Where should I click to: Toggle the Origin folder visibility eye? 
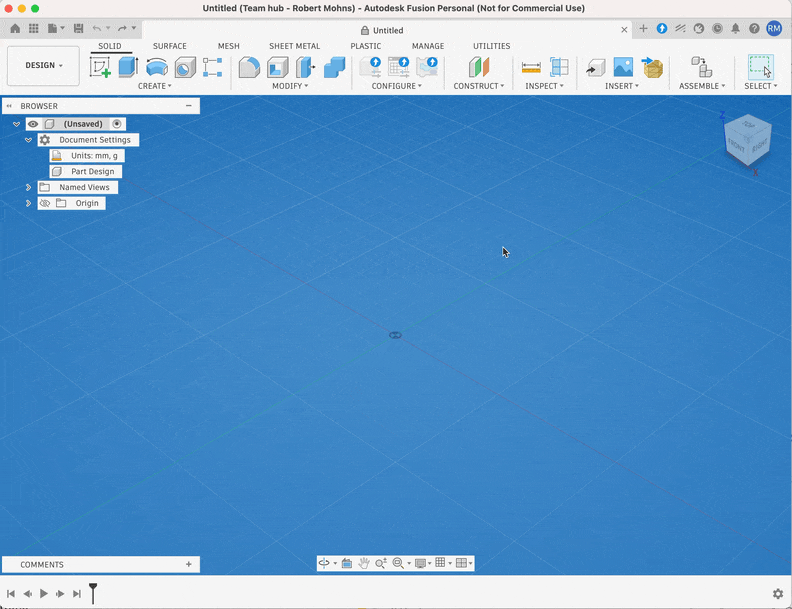coord(45,203)
